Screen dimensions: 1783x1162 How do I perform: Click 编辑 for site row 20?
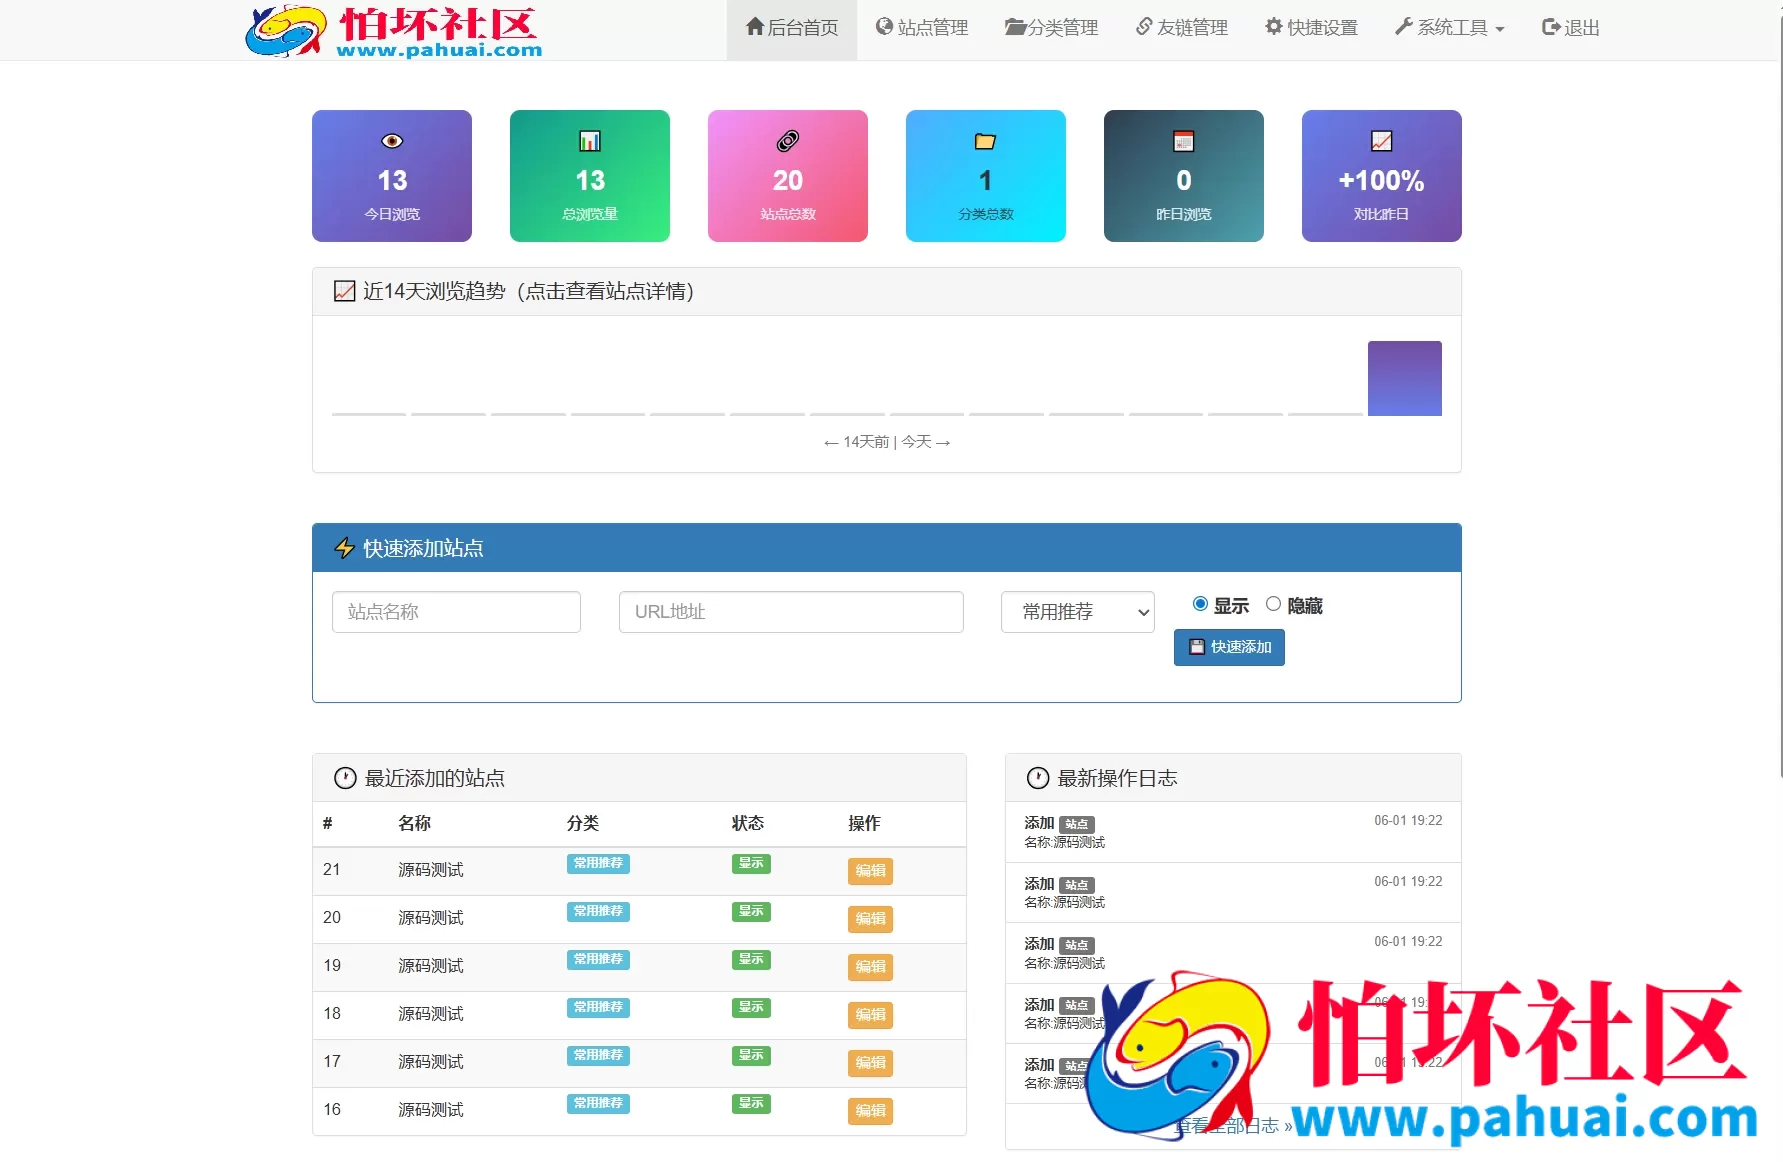click(x=870, y=919)
